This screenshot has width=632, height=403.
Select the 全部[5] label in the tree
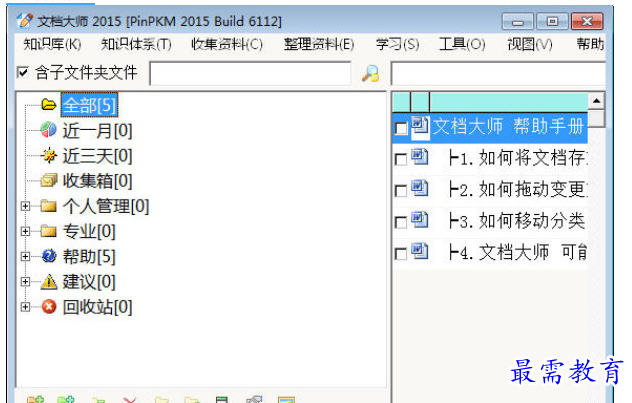pyautogui.click(x=89, y=105)
